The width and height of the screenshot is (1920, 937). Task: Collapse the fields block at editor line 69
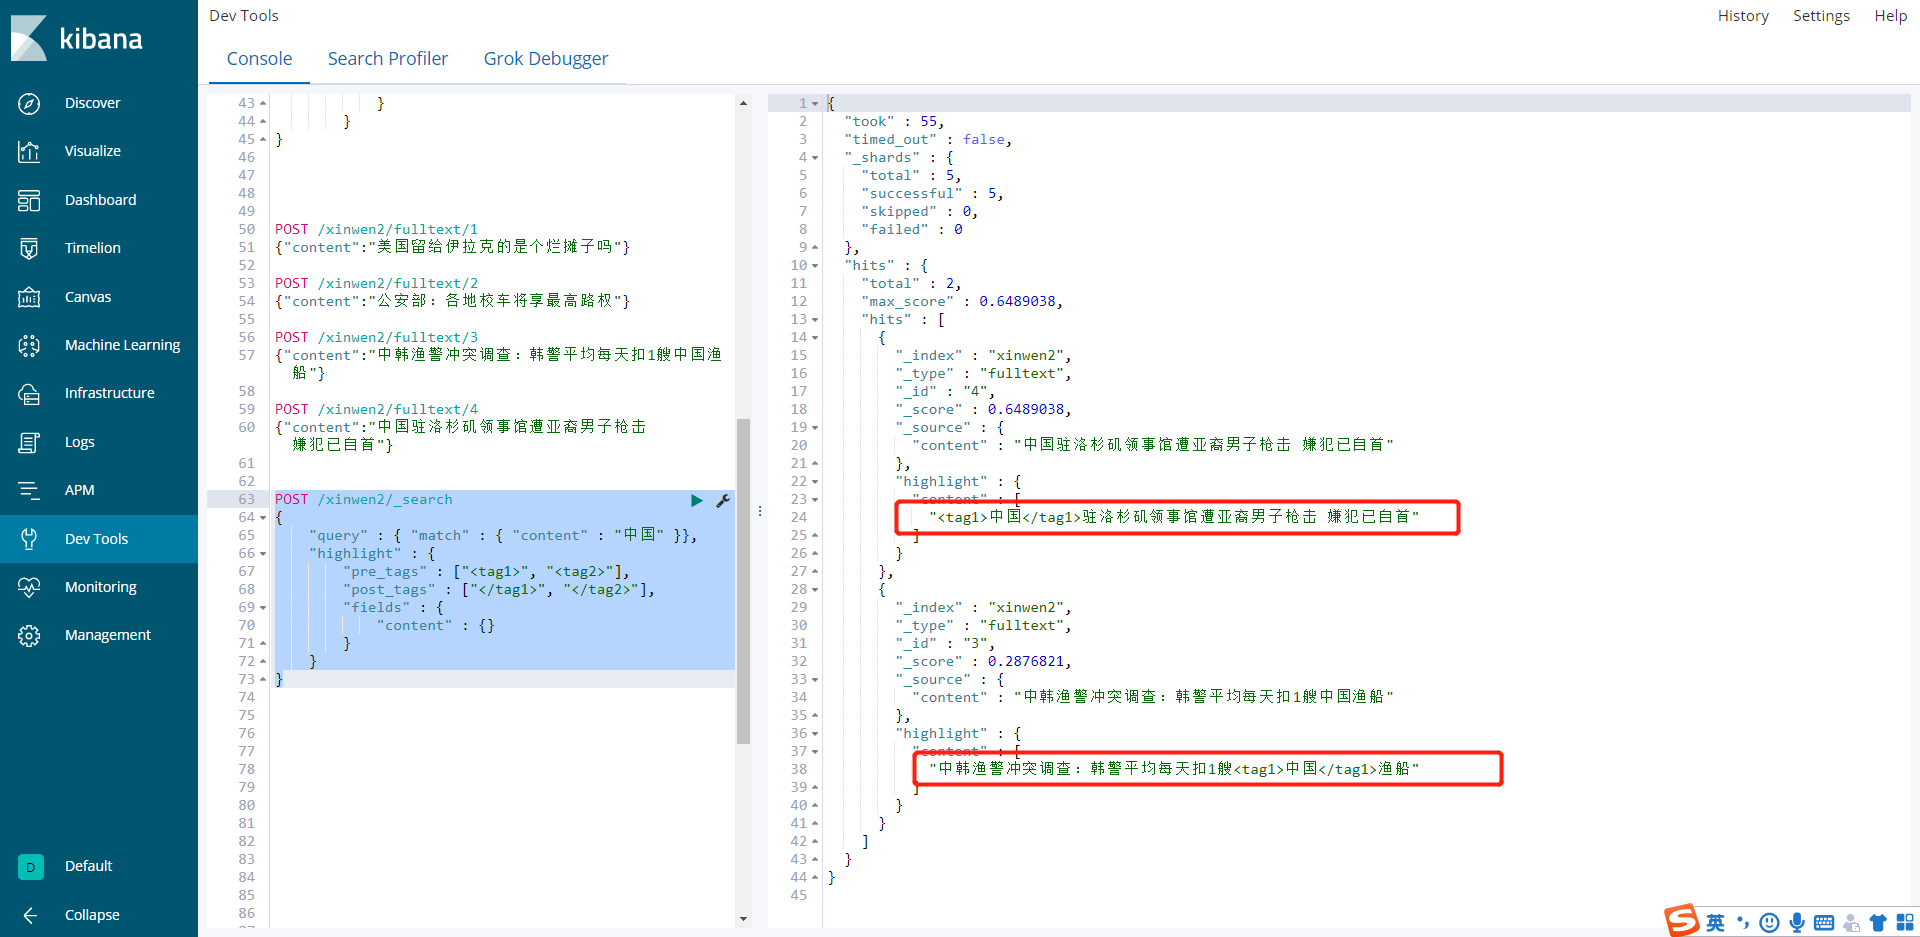[263, 608]
